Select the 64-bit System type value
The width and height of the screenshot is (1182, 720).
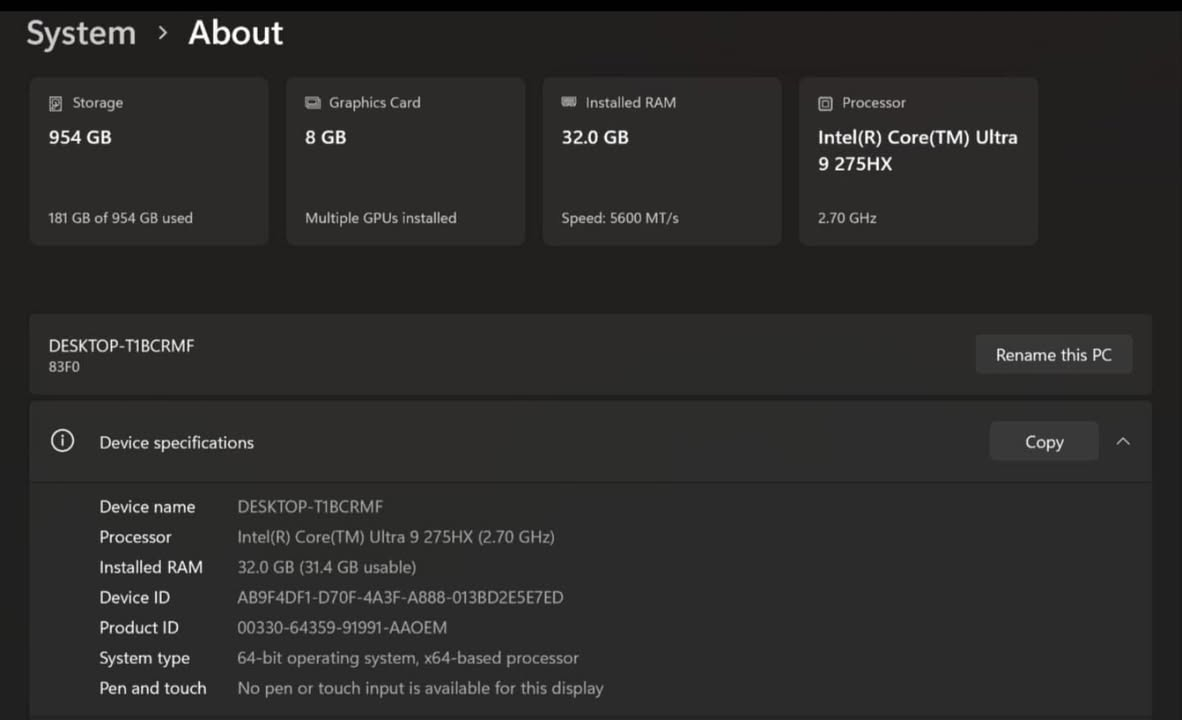point(408,658)
